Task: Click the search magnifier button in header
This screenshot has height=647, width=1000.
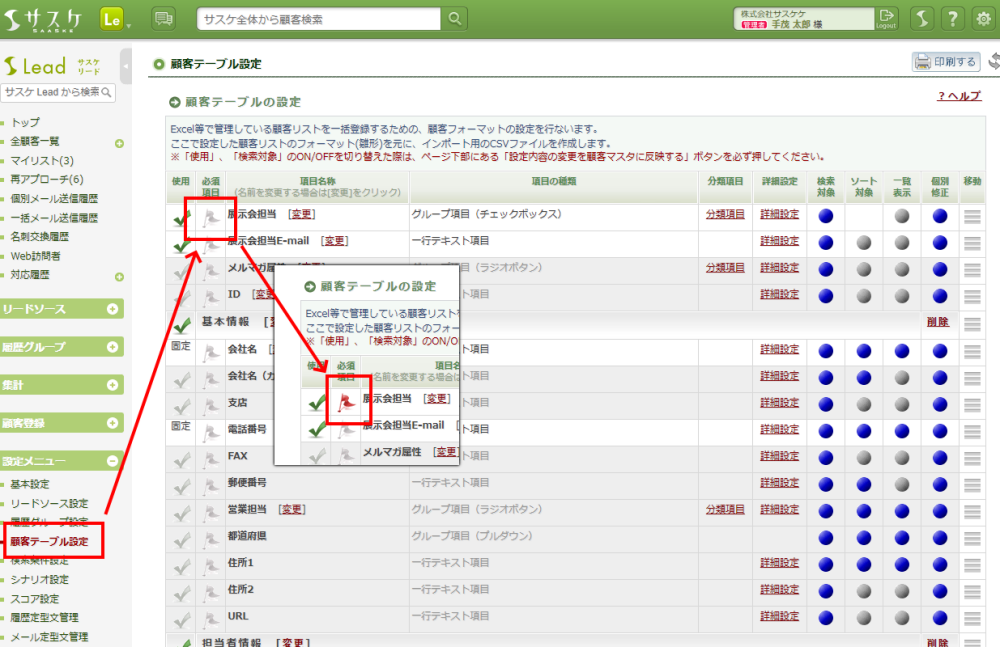Action: pos(455,18)
